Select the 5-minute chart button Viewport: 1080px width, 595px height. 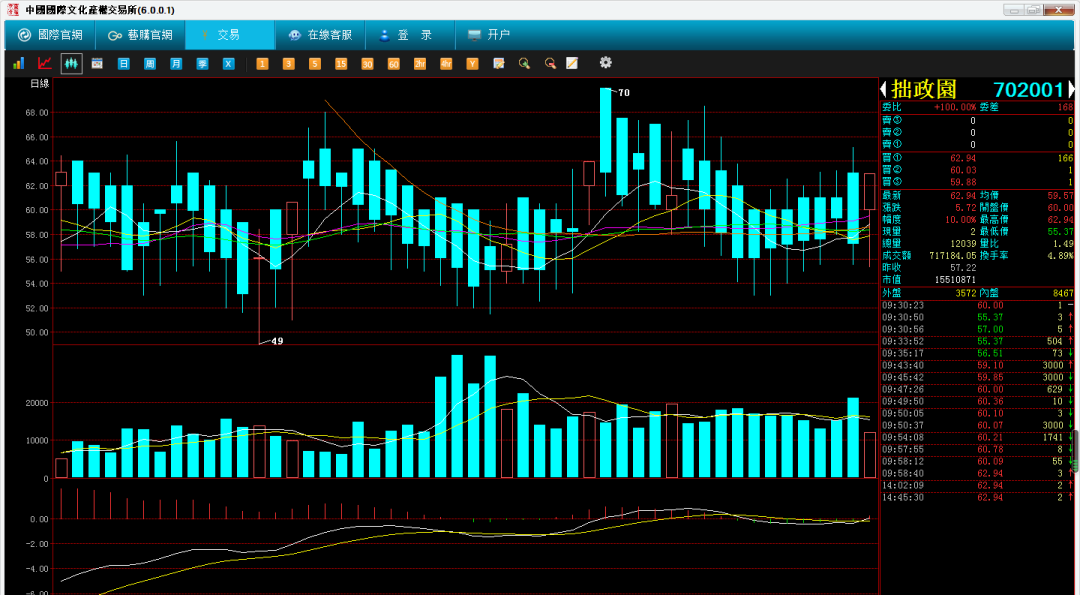[x=315, y=63]
